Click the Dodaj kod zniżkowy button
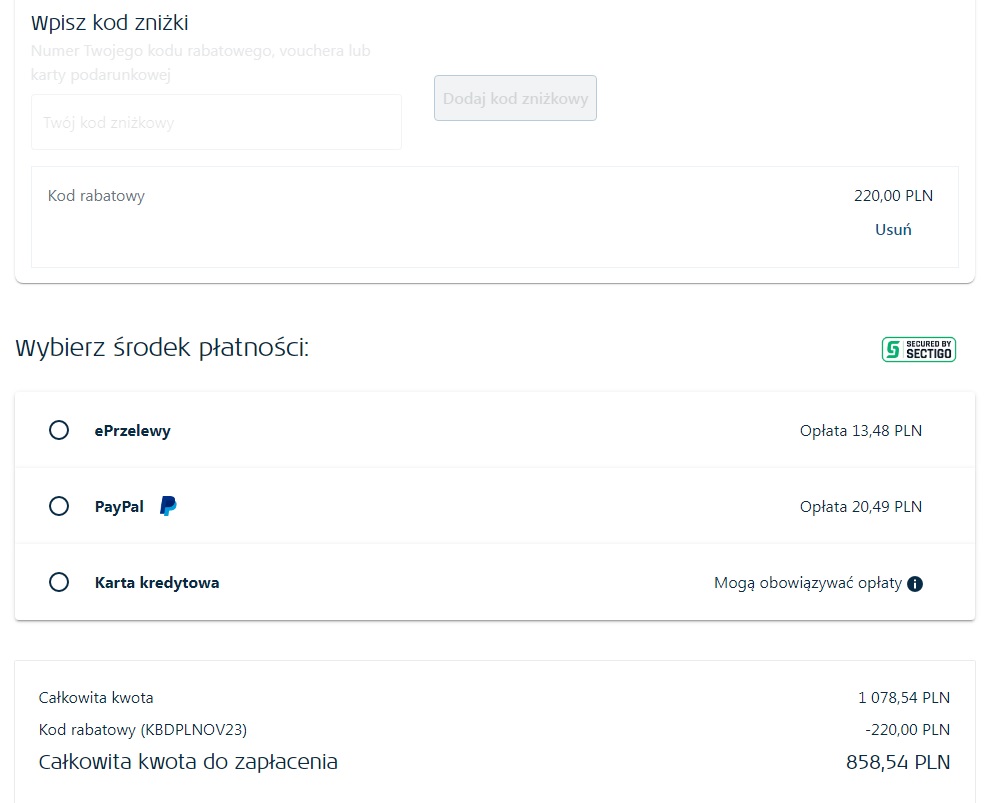This screenshot has height=803, width=984. coord(515,98)
